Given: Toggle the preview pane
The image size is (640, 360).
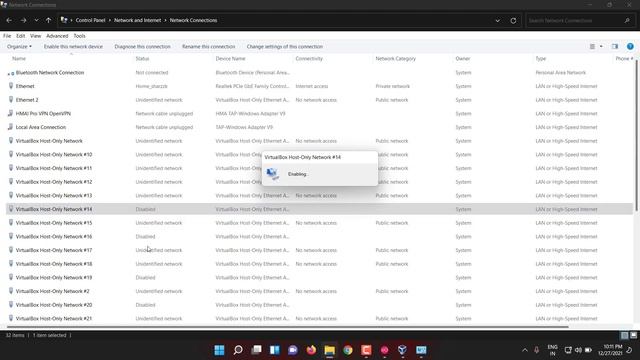Looking at the screenshot, I should tap(615, 47).
